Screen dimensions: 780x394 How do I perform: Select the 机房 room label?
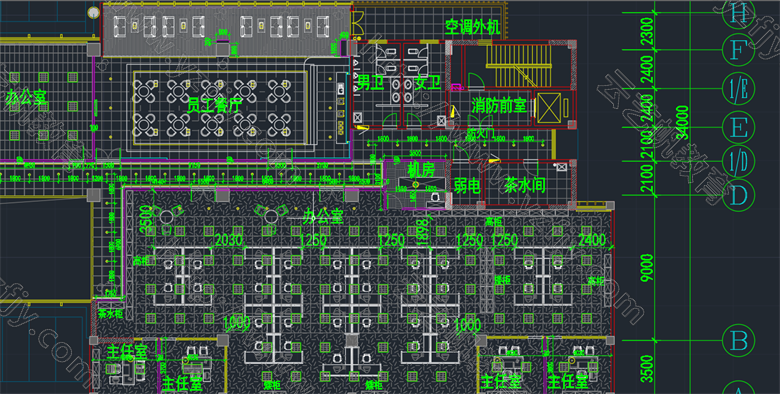(421, 170)
